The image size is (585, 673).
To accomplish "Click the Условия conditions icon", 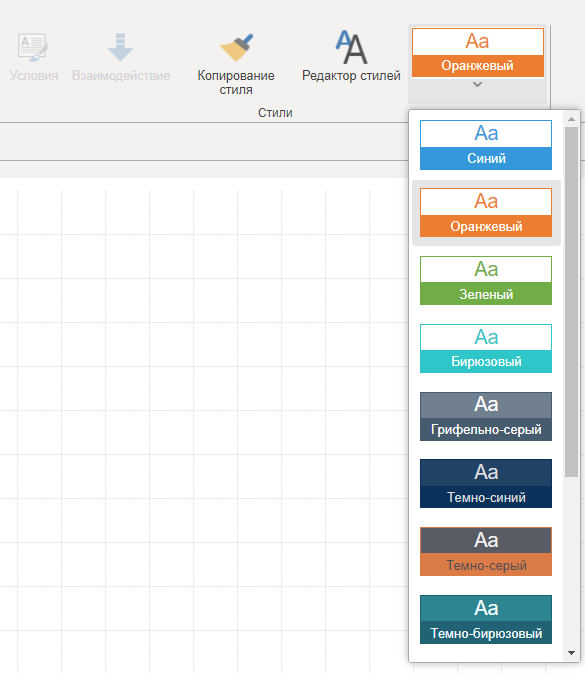I will pos(33,47).
